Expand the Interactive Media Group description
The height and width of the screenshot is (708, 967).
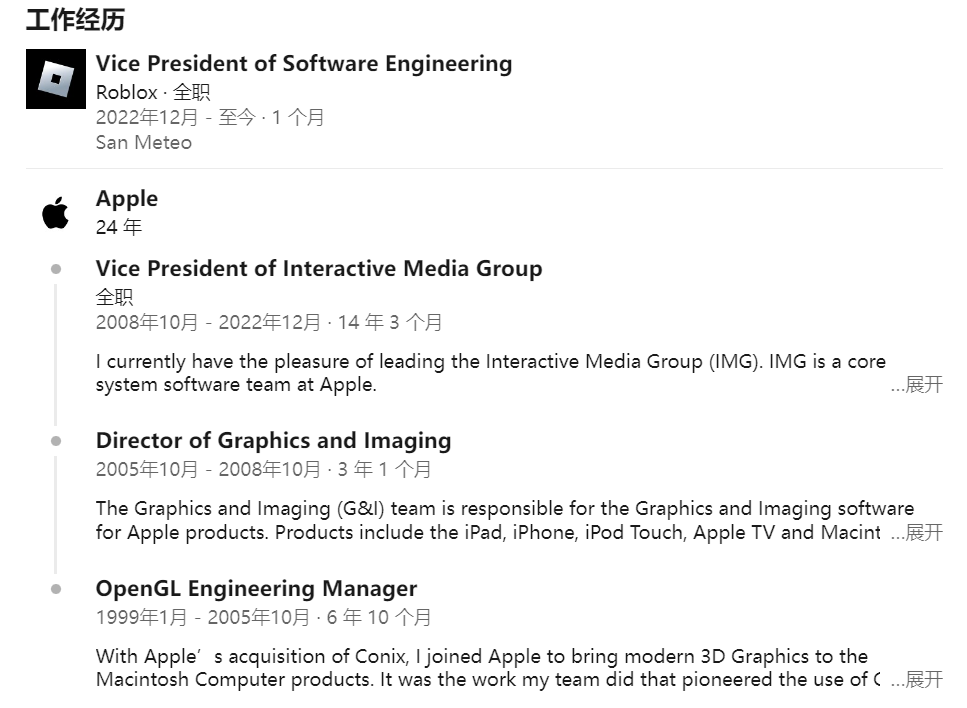(917, 385)
